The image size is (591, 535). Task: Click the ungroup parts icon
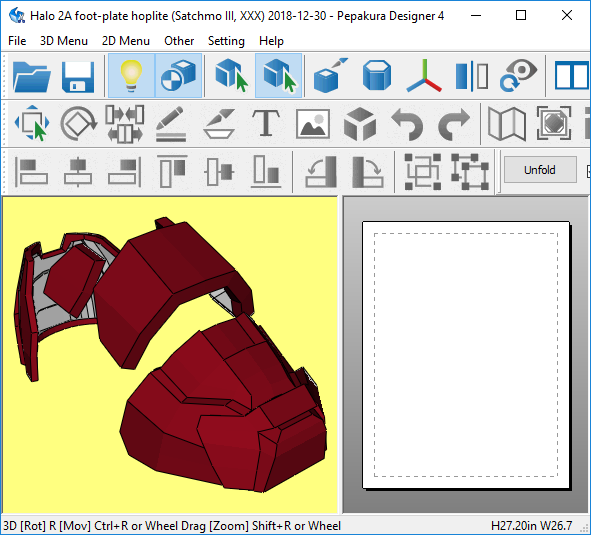(x=470, y=172)
